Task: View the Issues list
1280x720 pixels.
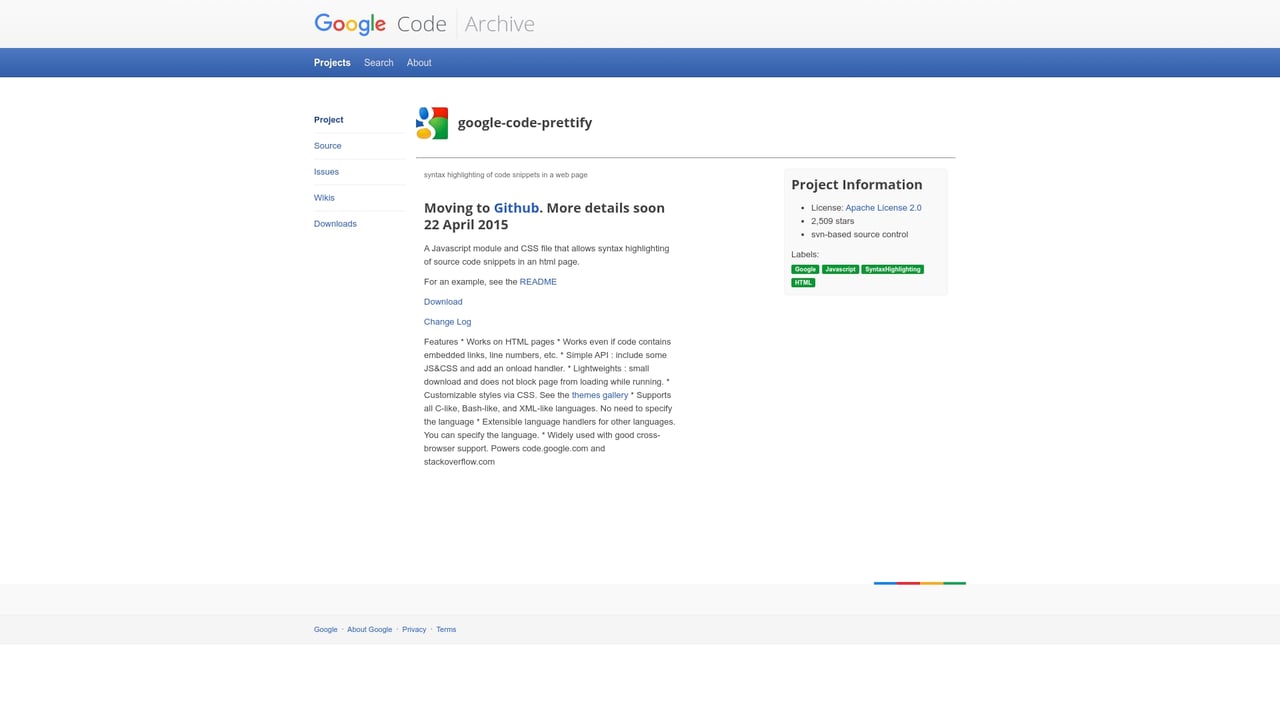Action: (x=326, y=171)
